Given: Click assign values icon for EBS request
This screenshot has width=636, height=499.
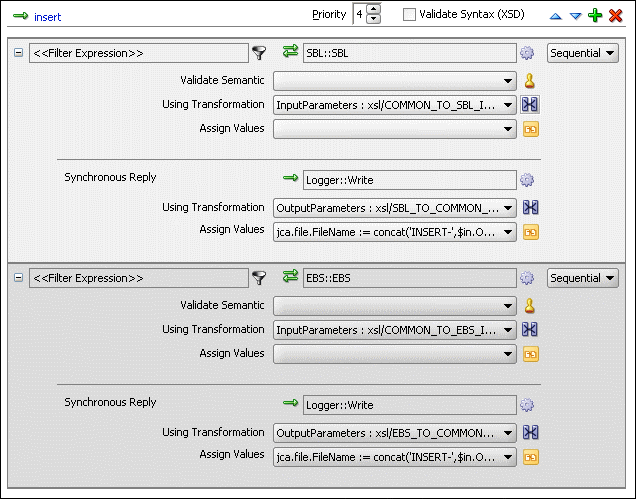Looking at the screenshot, I should click(531, 354).
